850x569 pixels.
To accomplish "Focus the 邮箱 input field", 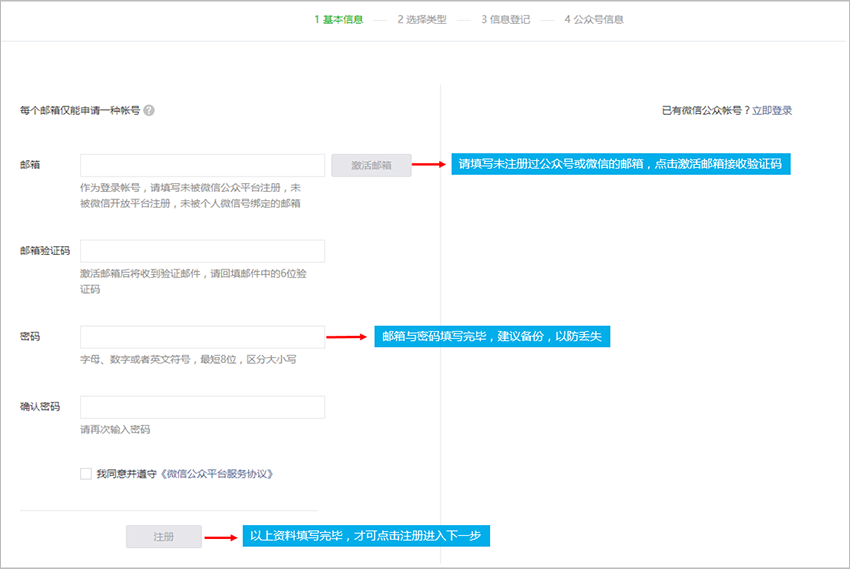I will 202,165.
